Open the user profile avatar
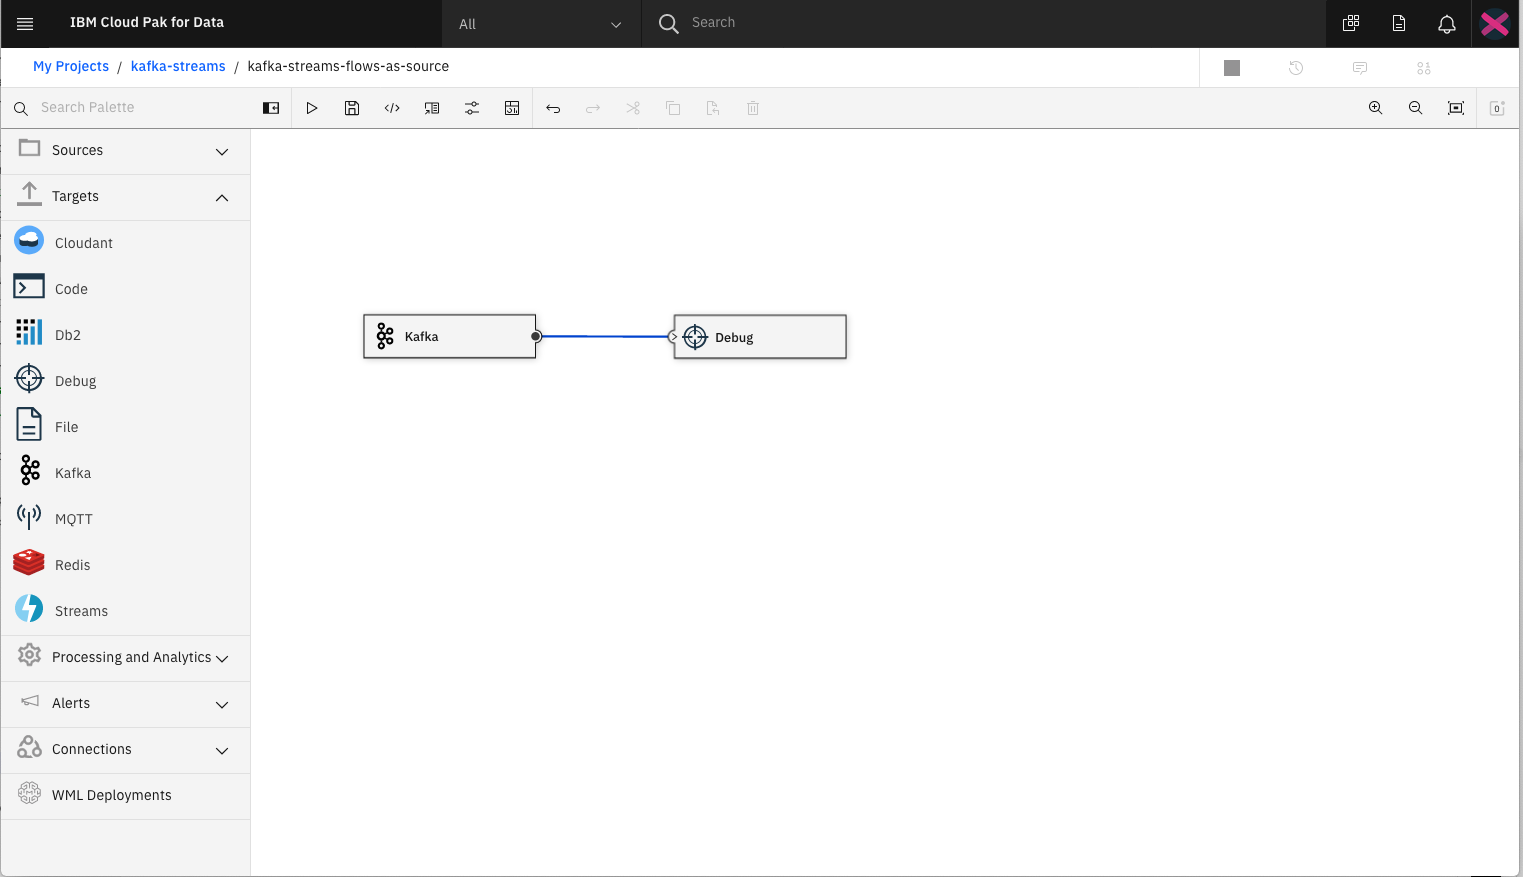1523x877 pixels. [x=1495, y=23]
